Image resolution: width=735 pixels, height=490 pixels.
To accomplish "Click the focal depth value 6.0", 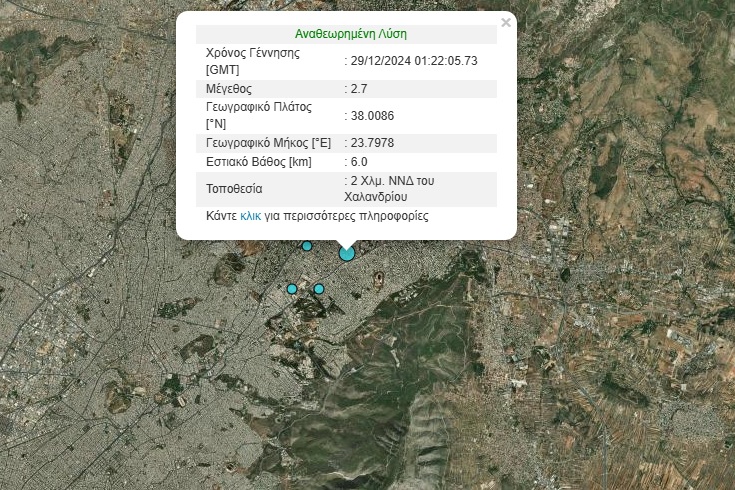I will click(359, 162).
